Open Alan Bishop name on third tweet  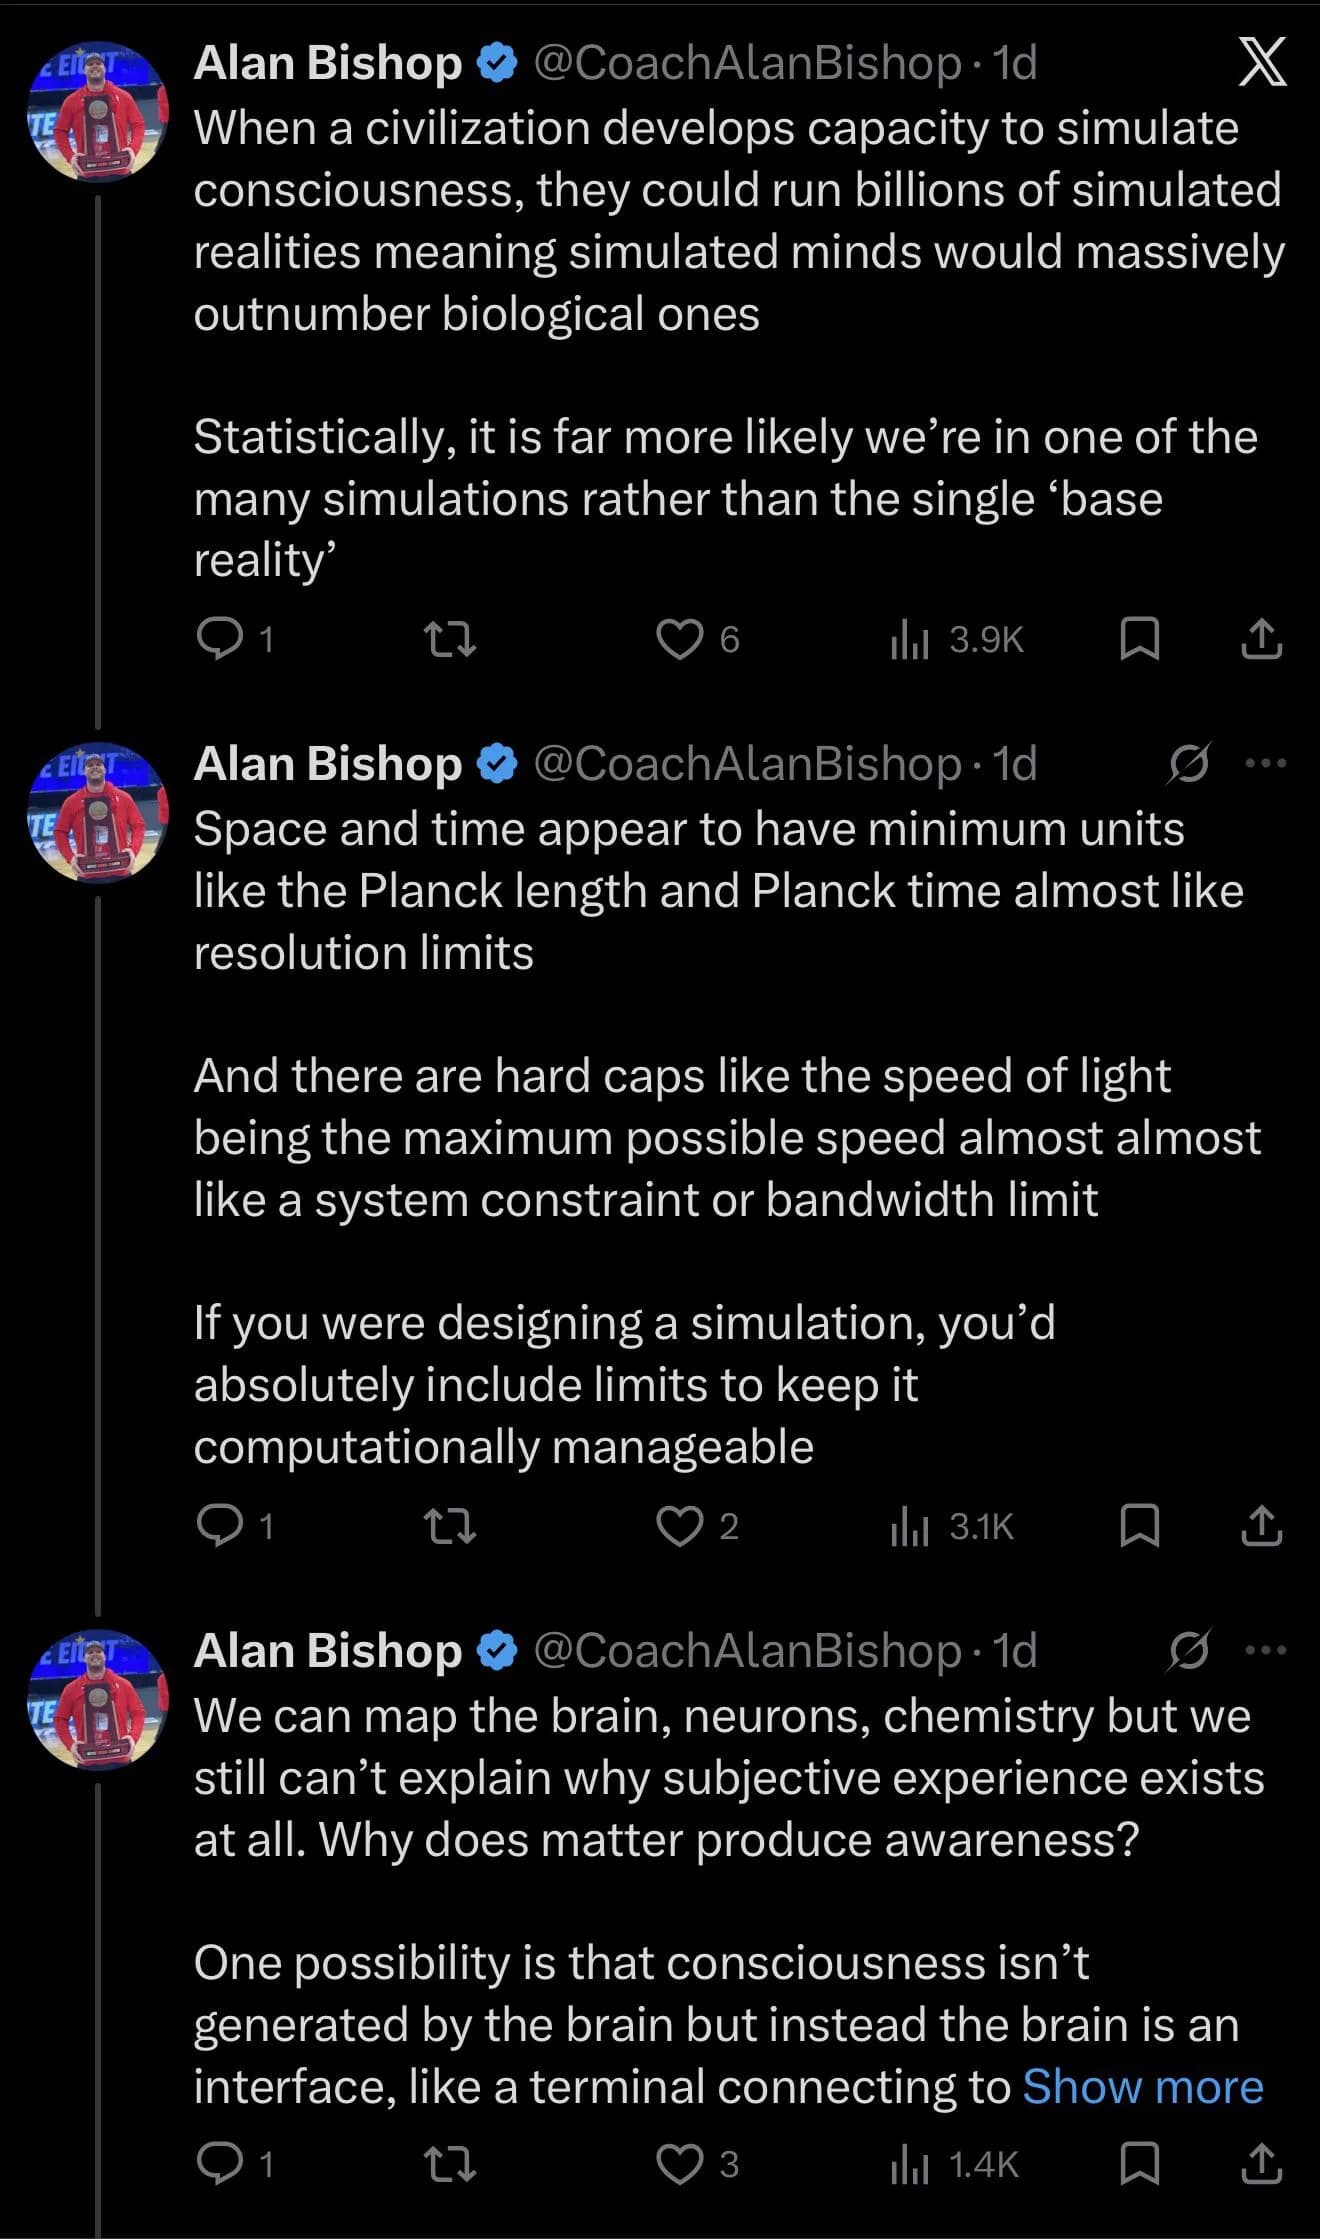[327, 1650]
